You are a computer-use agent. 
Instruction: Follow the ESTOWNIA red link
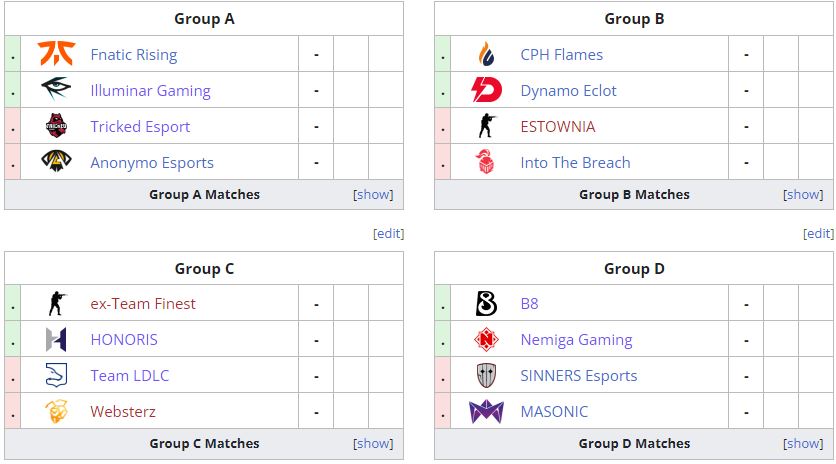(x=557, y=127)
